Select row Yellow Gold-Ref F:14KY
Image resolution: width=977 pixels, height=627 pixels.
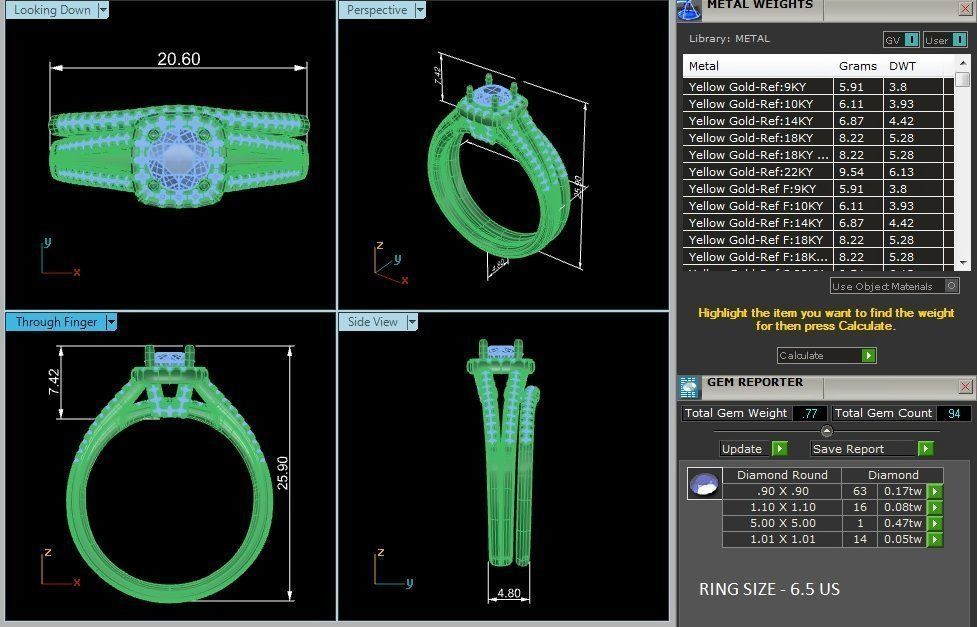pyautogui.click(x=818, y=223)
